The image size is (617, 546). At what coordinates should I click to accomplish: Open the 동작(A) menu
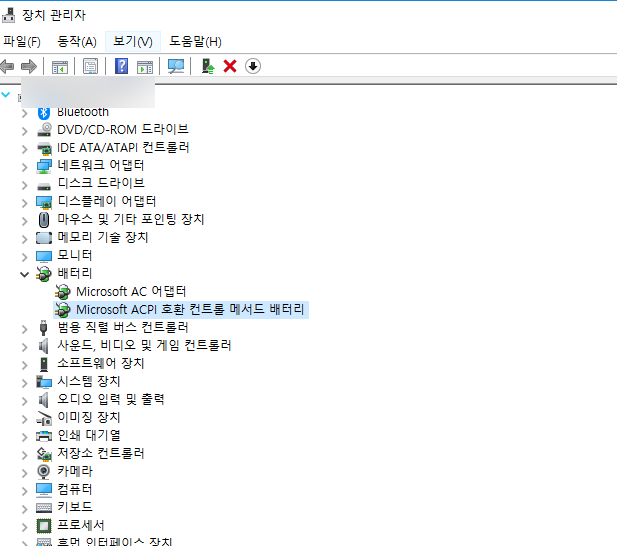pyautogui.click(x=77, y=41)
